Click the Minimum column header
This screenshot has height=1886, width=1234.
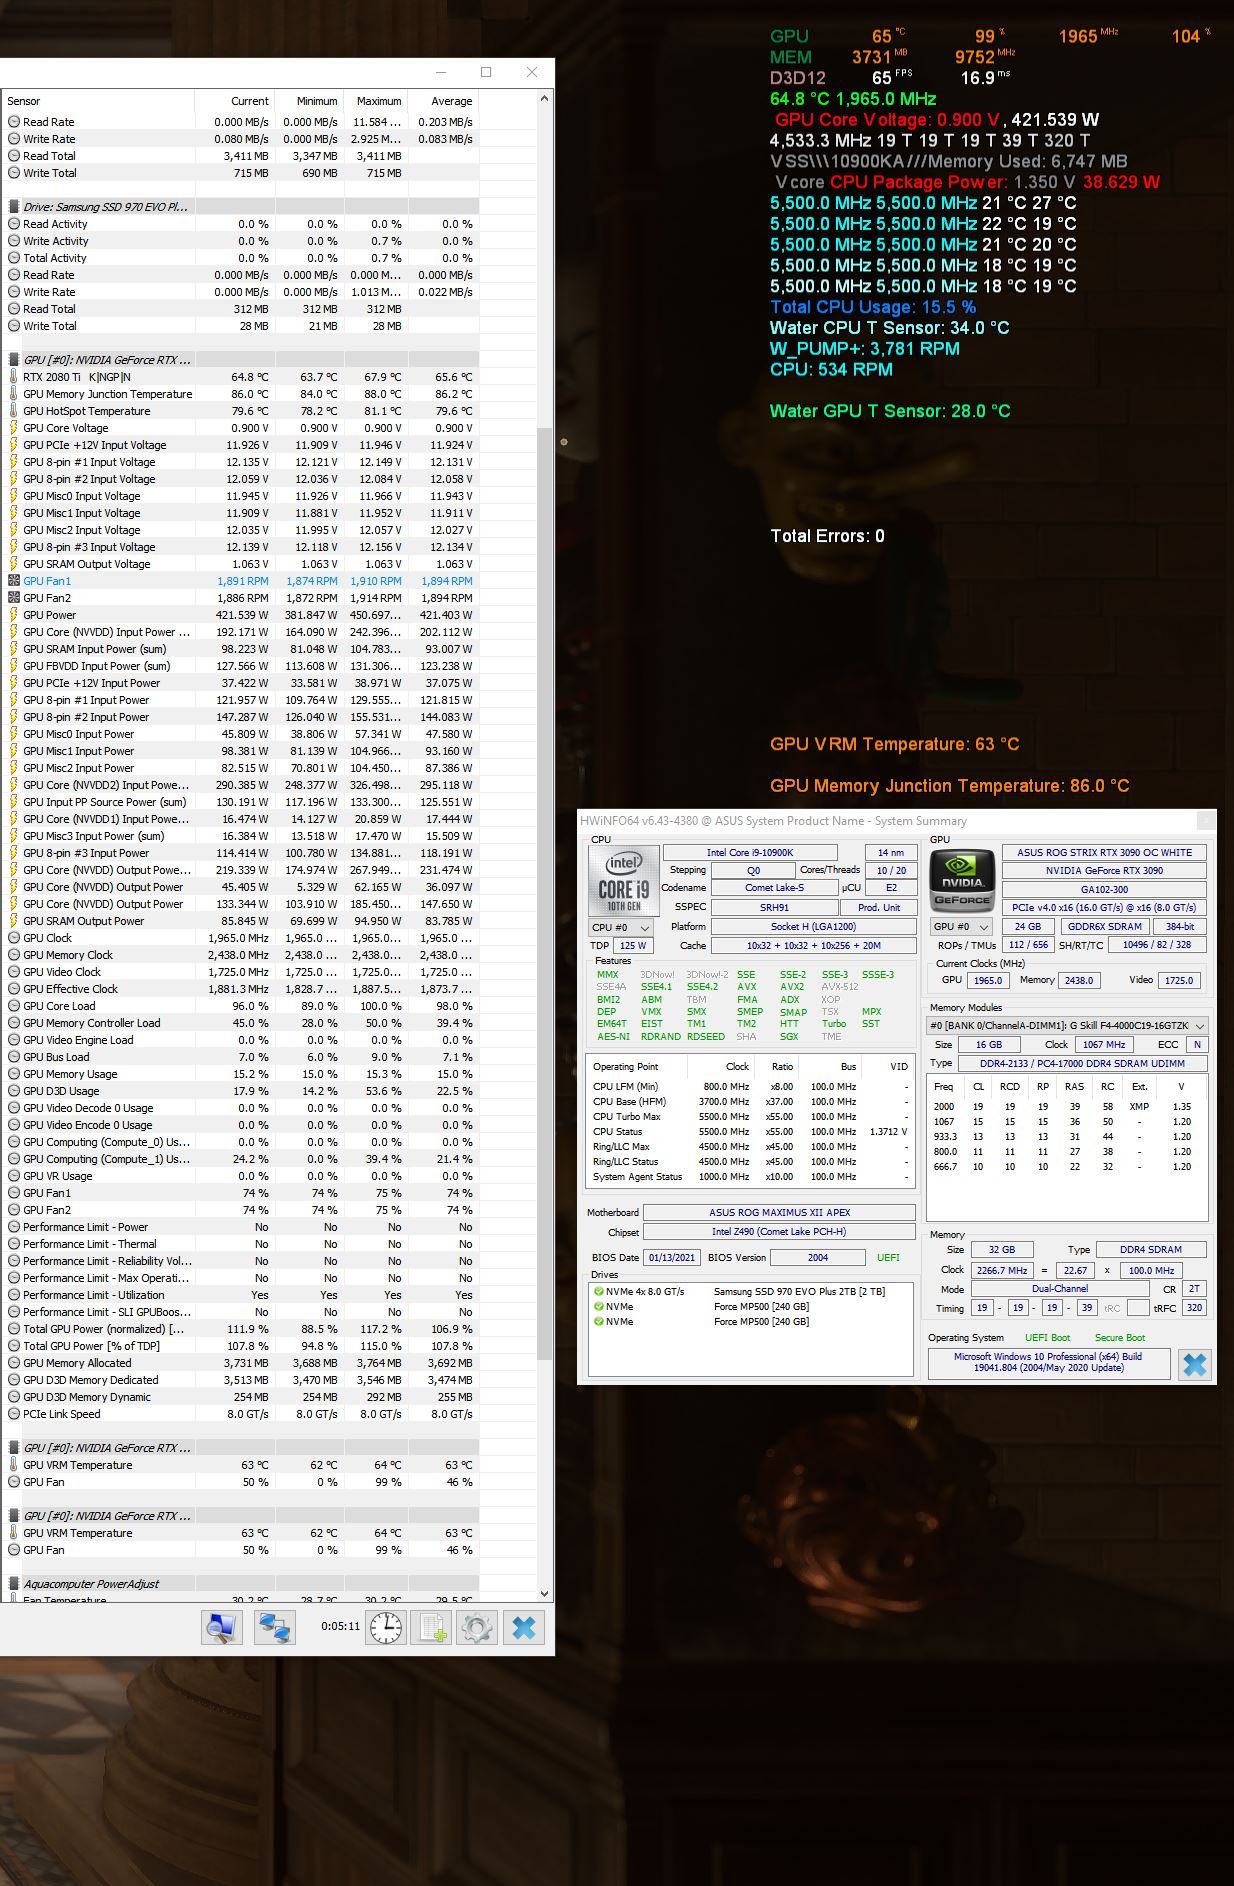tap(308, 101)
